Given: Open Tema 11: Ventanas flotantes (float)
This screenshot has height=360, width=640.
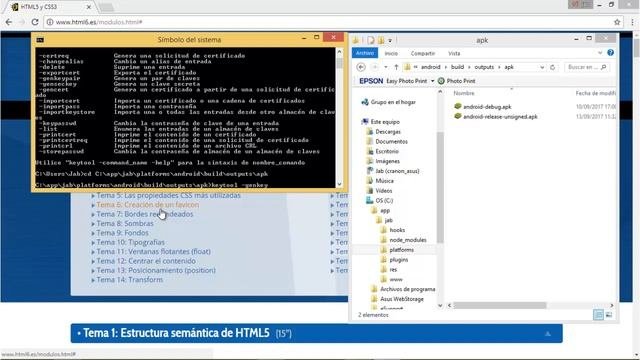Looking at the screenshot, I should pyautogui.click(x=153, y=251).
